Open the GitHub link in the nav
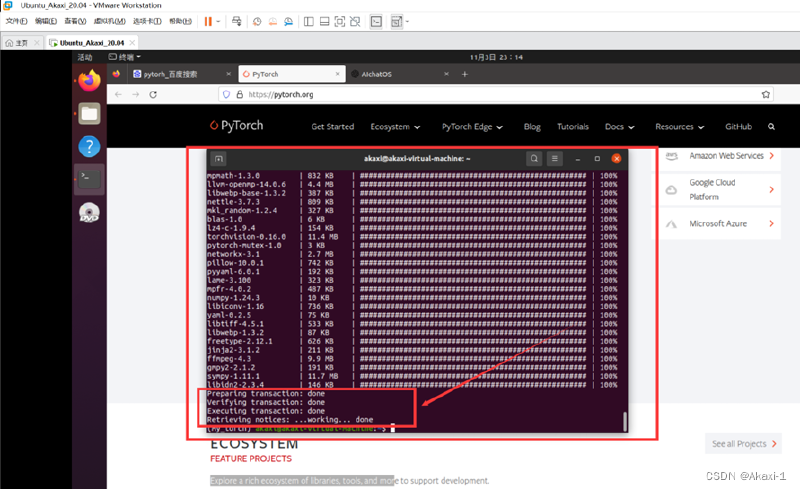 click(x=738, y=127)
